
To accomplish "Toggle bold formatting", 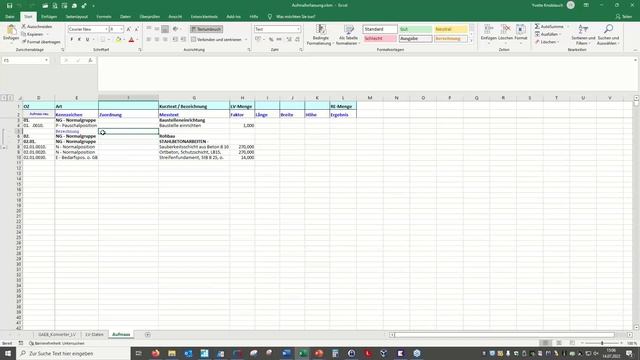I will [x=71, y=40].
